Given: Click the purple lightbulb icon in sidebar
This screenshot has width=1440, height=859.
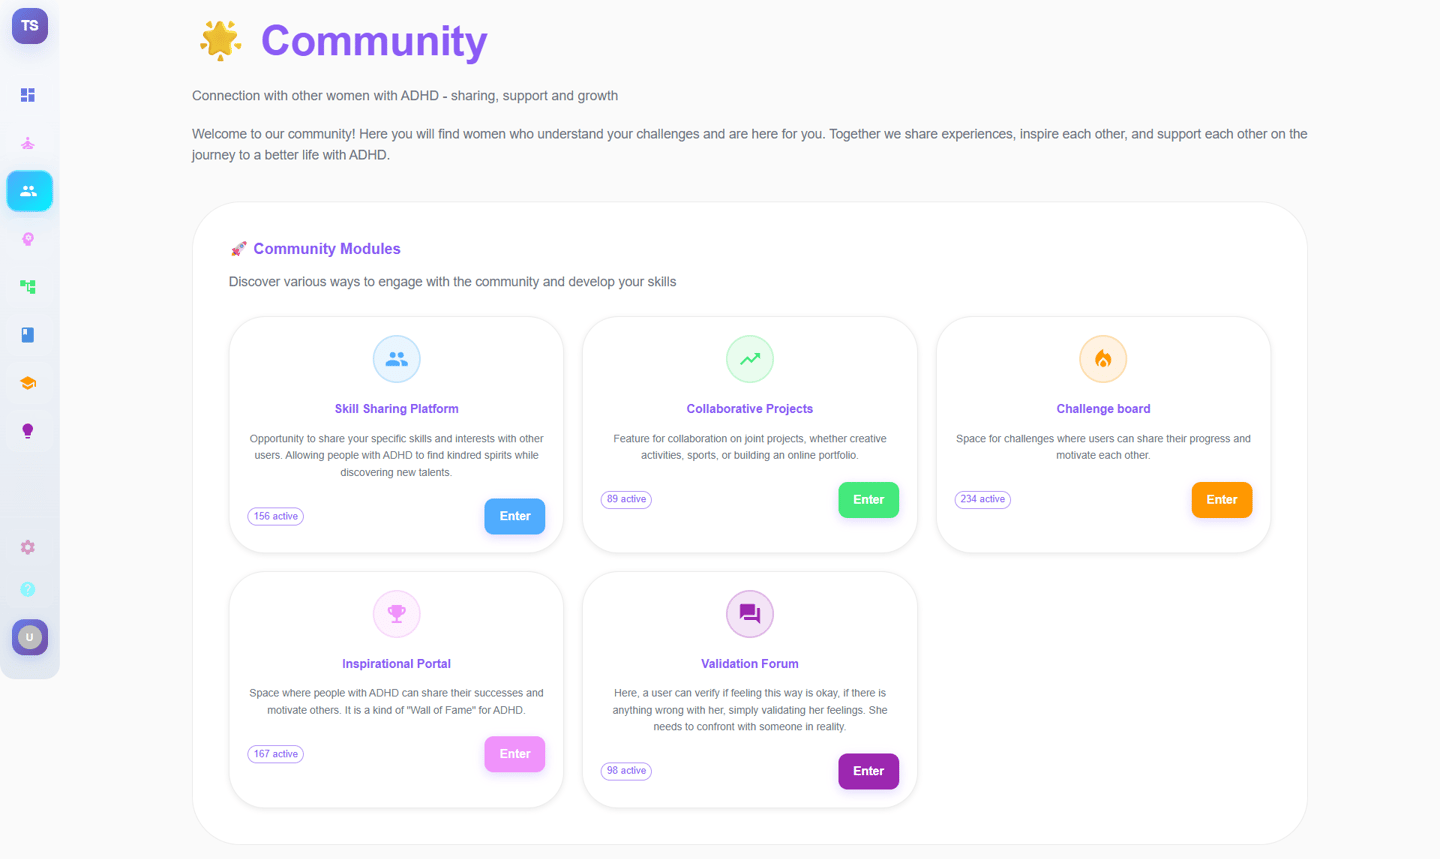Looking at the screenshot, I should coord(28,431).
